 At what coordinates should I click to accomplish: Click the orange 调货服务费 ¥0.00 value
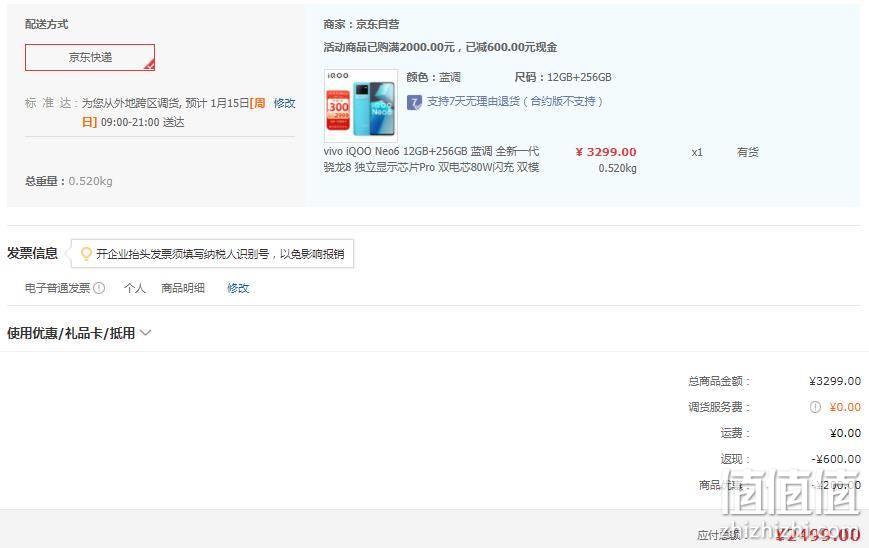point(845,407)
